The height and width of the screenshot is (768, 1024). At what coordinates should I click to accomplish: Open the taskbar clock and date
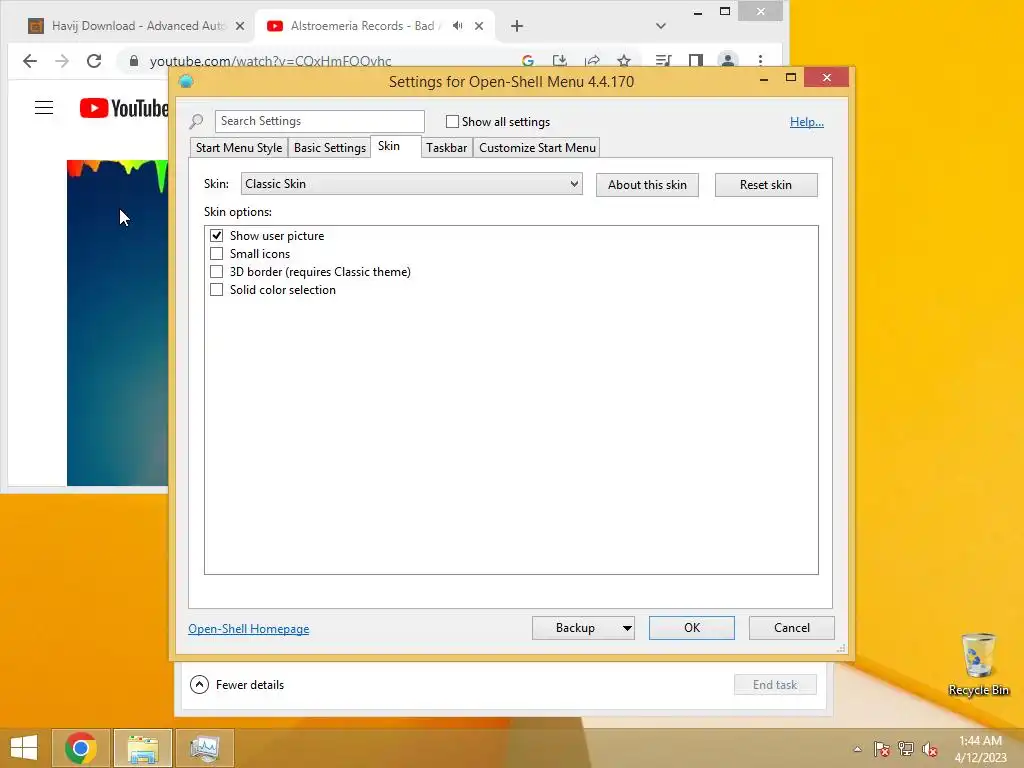[x=980, y=749]
